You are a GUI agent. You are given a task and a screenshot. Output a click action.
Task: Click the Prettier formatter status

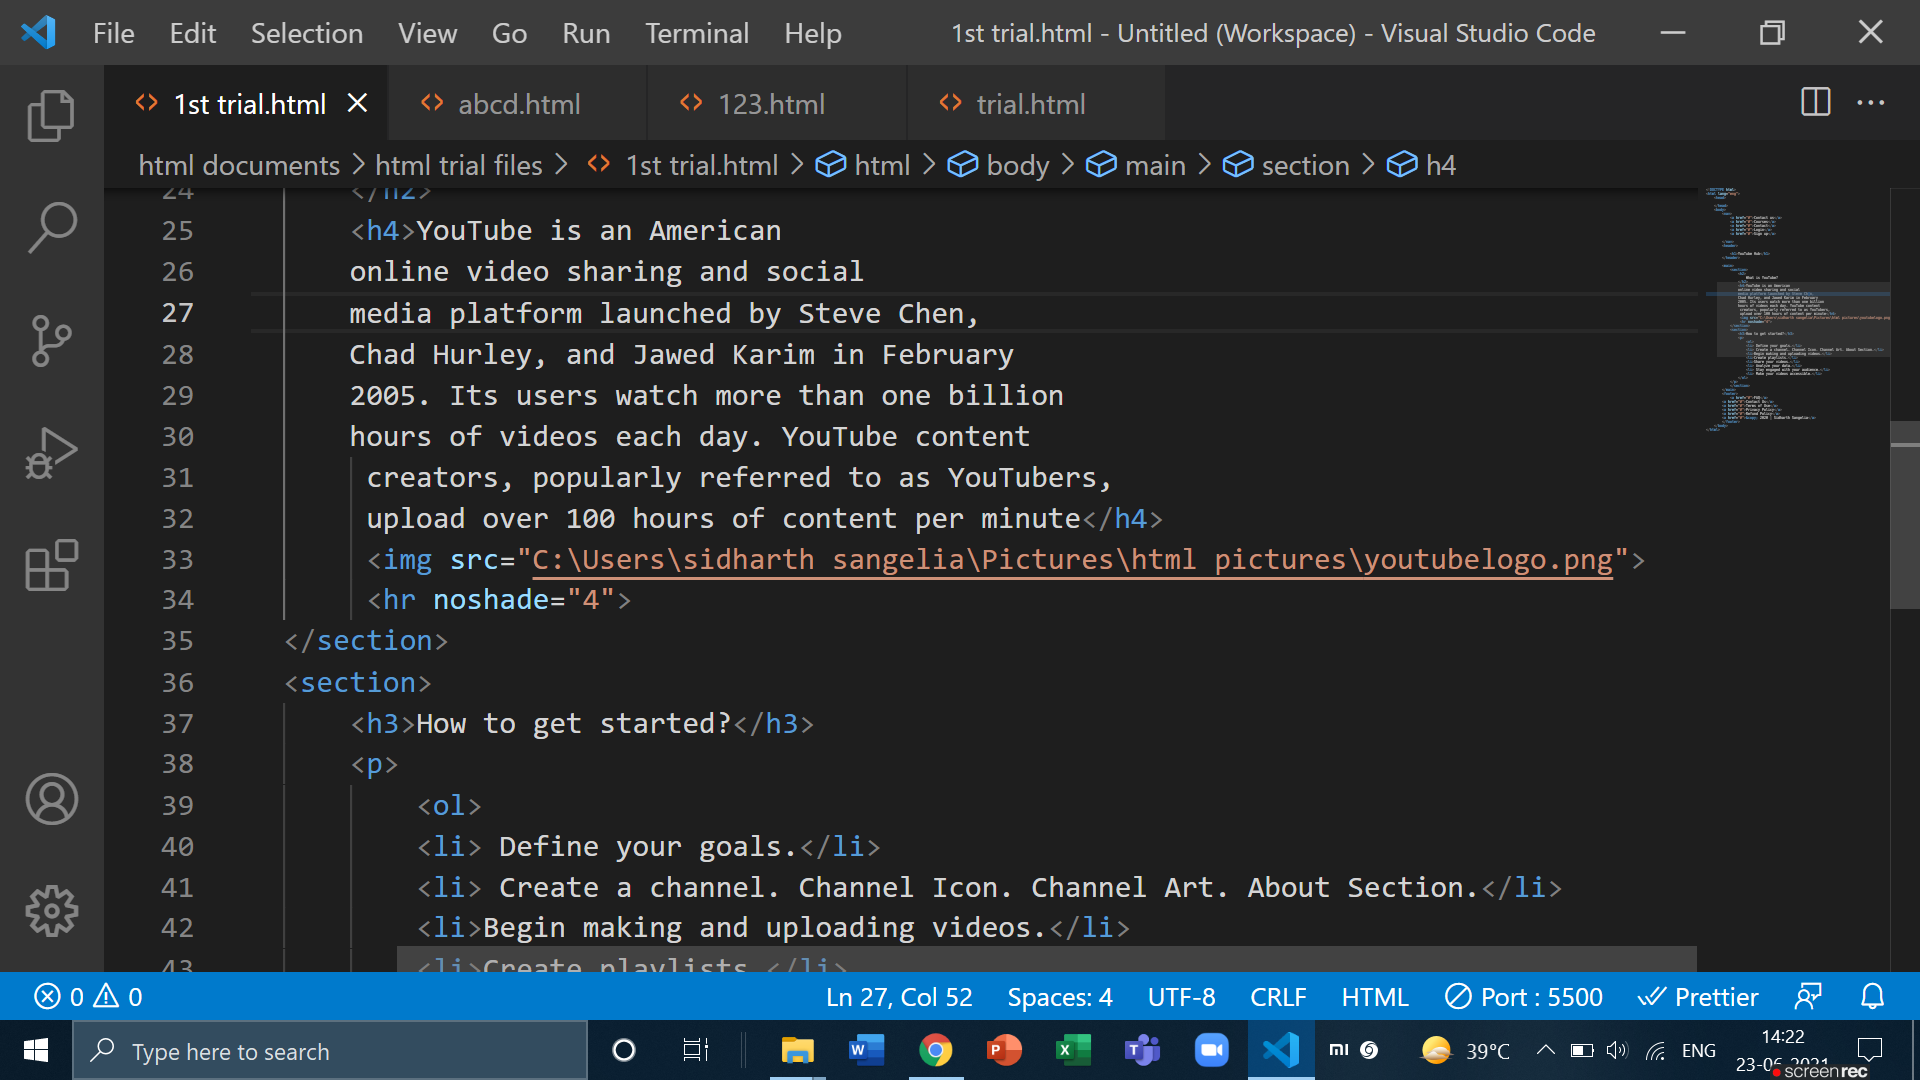[x=1698, y=996]
